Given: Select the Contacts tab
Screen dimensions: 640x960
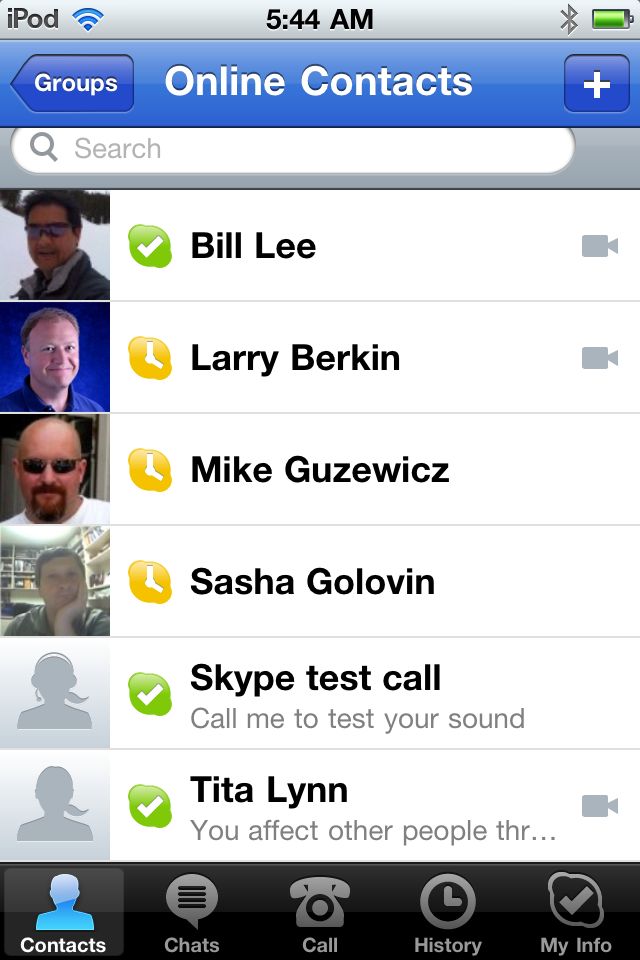Looking at the screenshot, I should [x=63, y=913].
